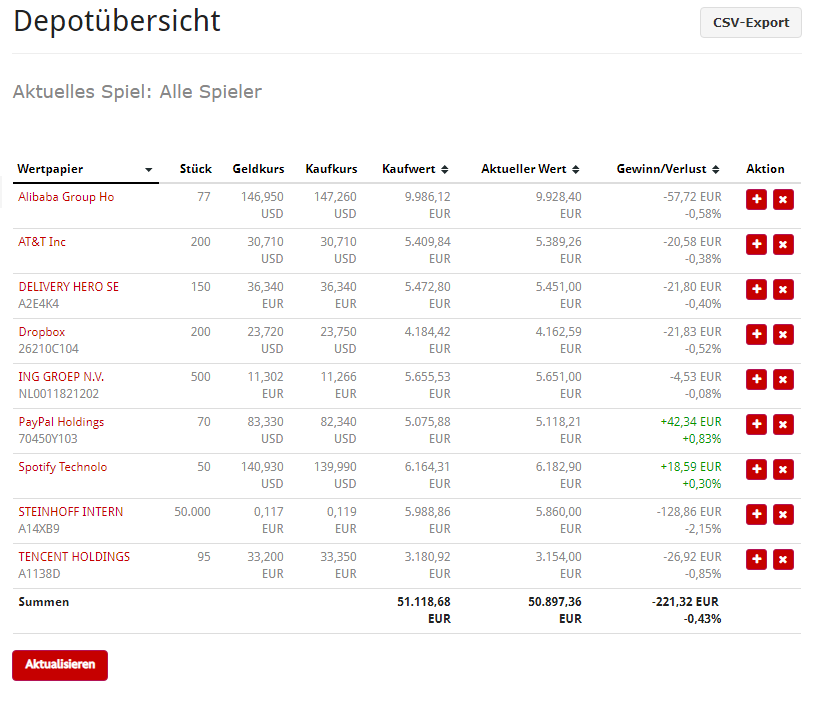Select Alibaba Geldkurs 146,950
This screenshot has height=711, width=816.
click(262, 197)
